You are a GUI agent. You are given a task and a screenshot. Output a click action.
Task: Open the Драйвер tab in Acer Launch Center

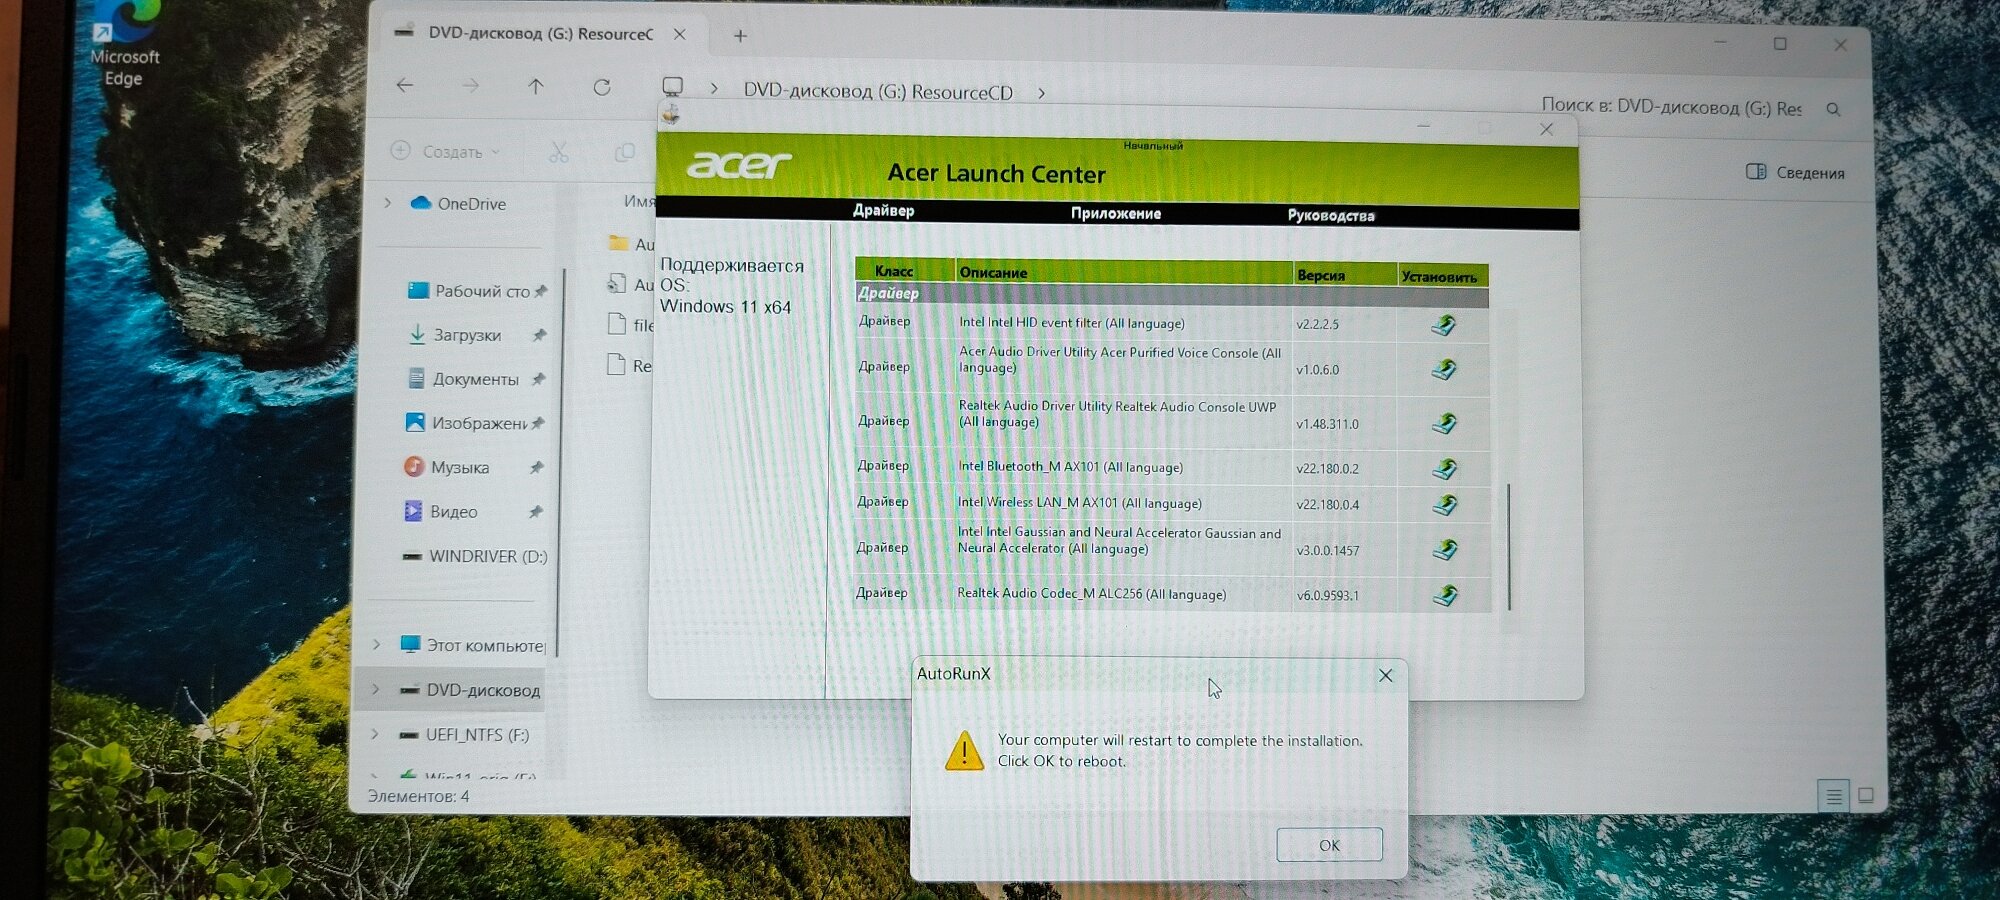[883, 210]
